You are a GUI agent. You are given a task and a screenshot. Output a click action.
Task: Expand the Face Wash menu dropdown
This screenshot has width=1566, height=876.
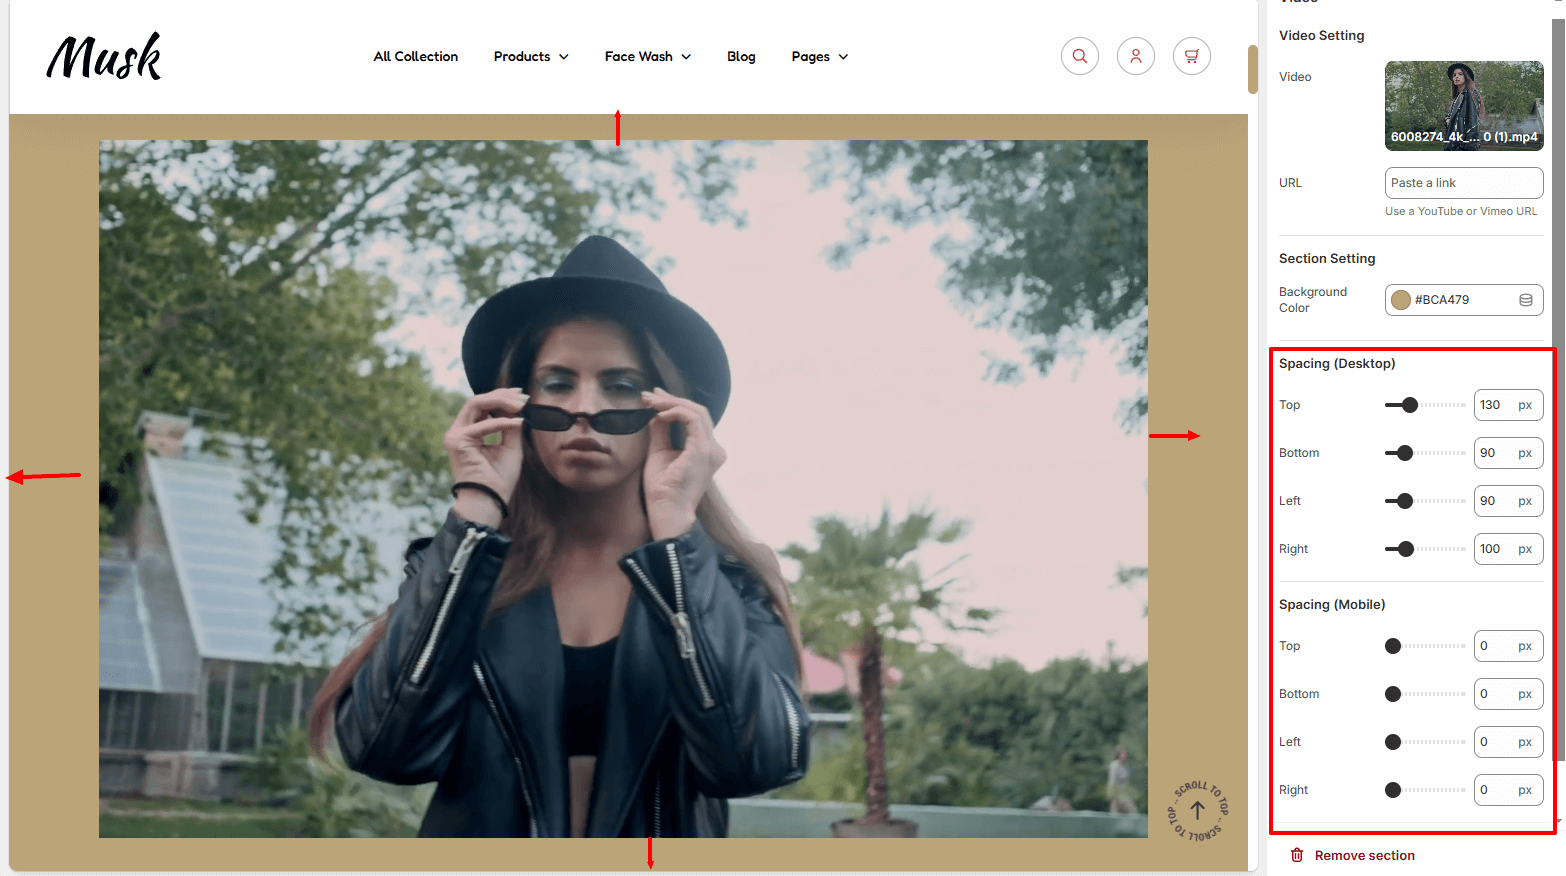[648, 57]
